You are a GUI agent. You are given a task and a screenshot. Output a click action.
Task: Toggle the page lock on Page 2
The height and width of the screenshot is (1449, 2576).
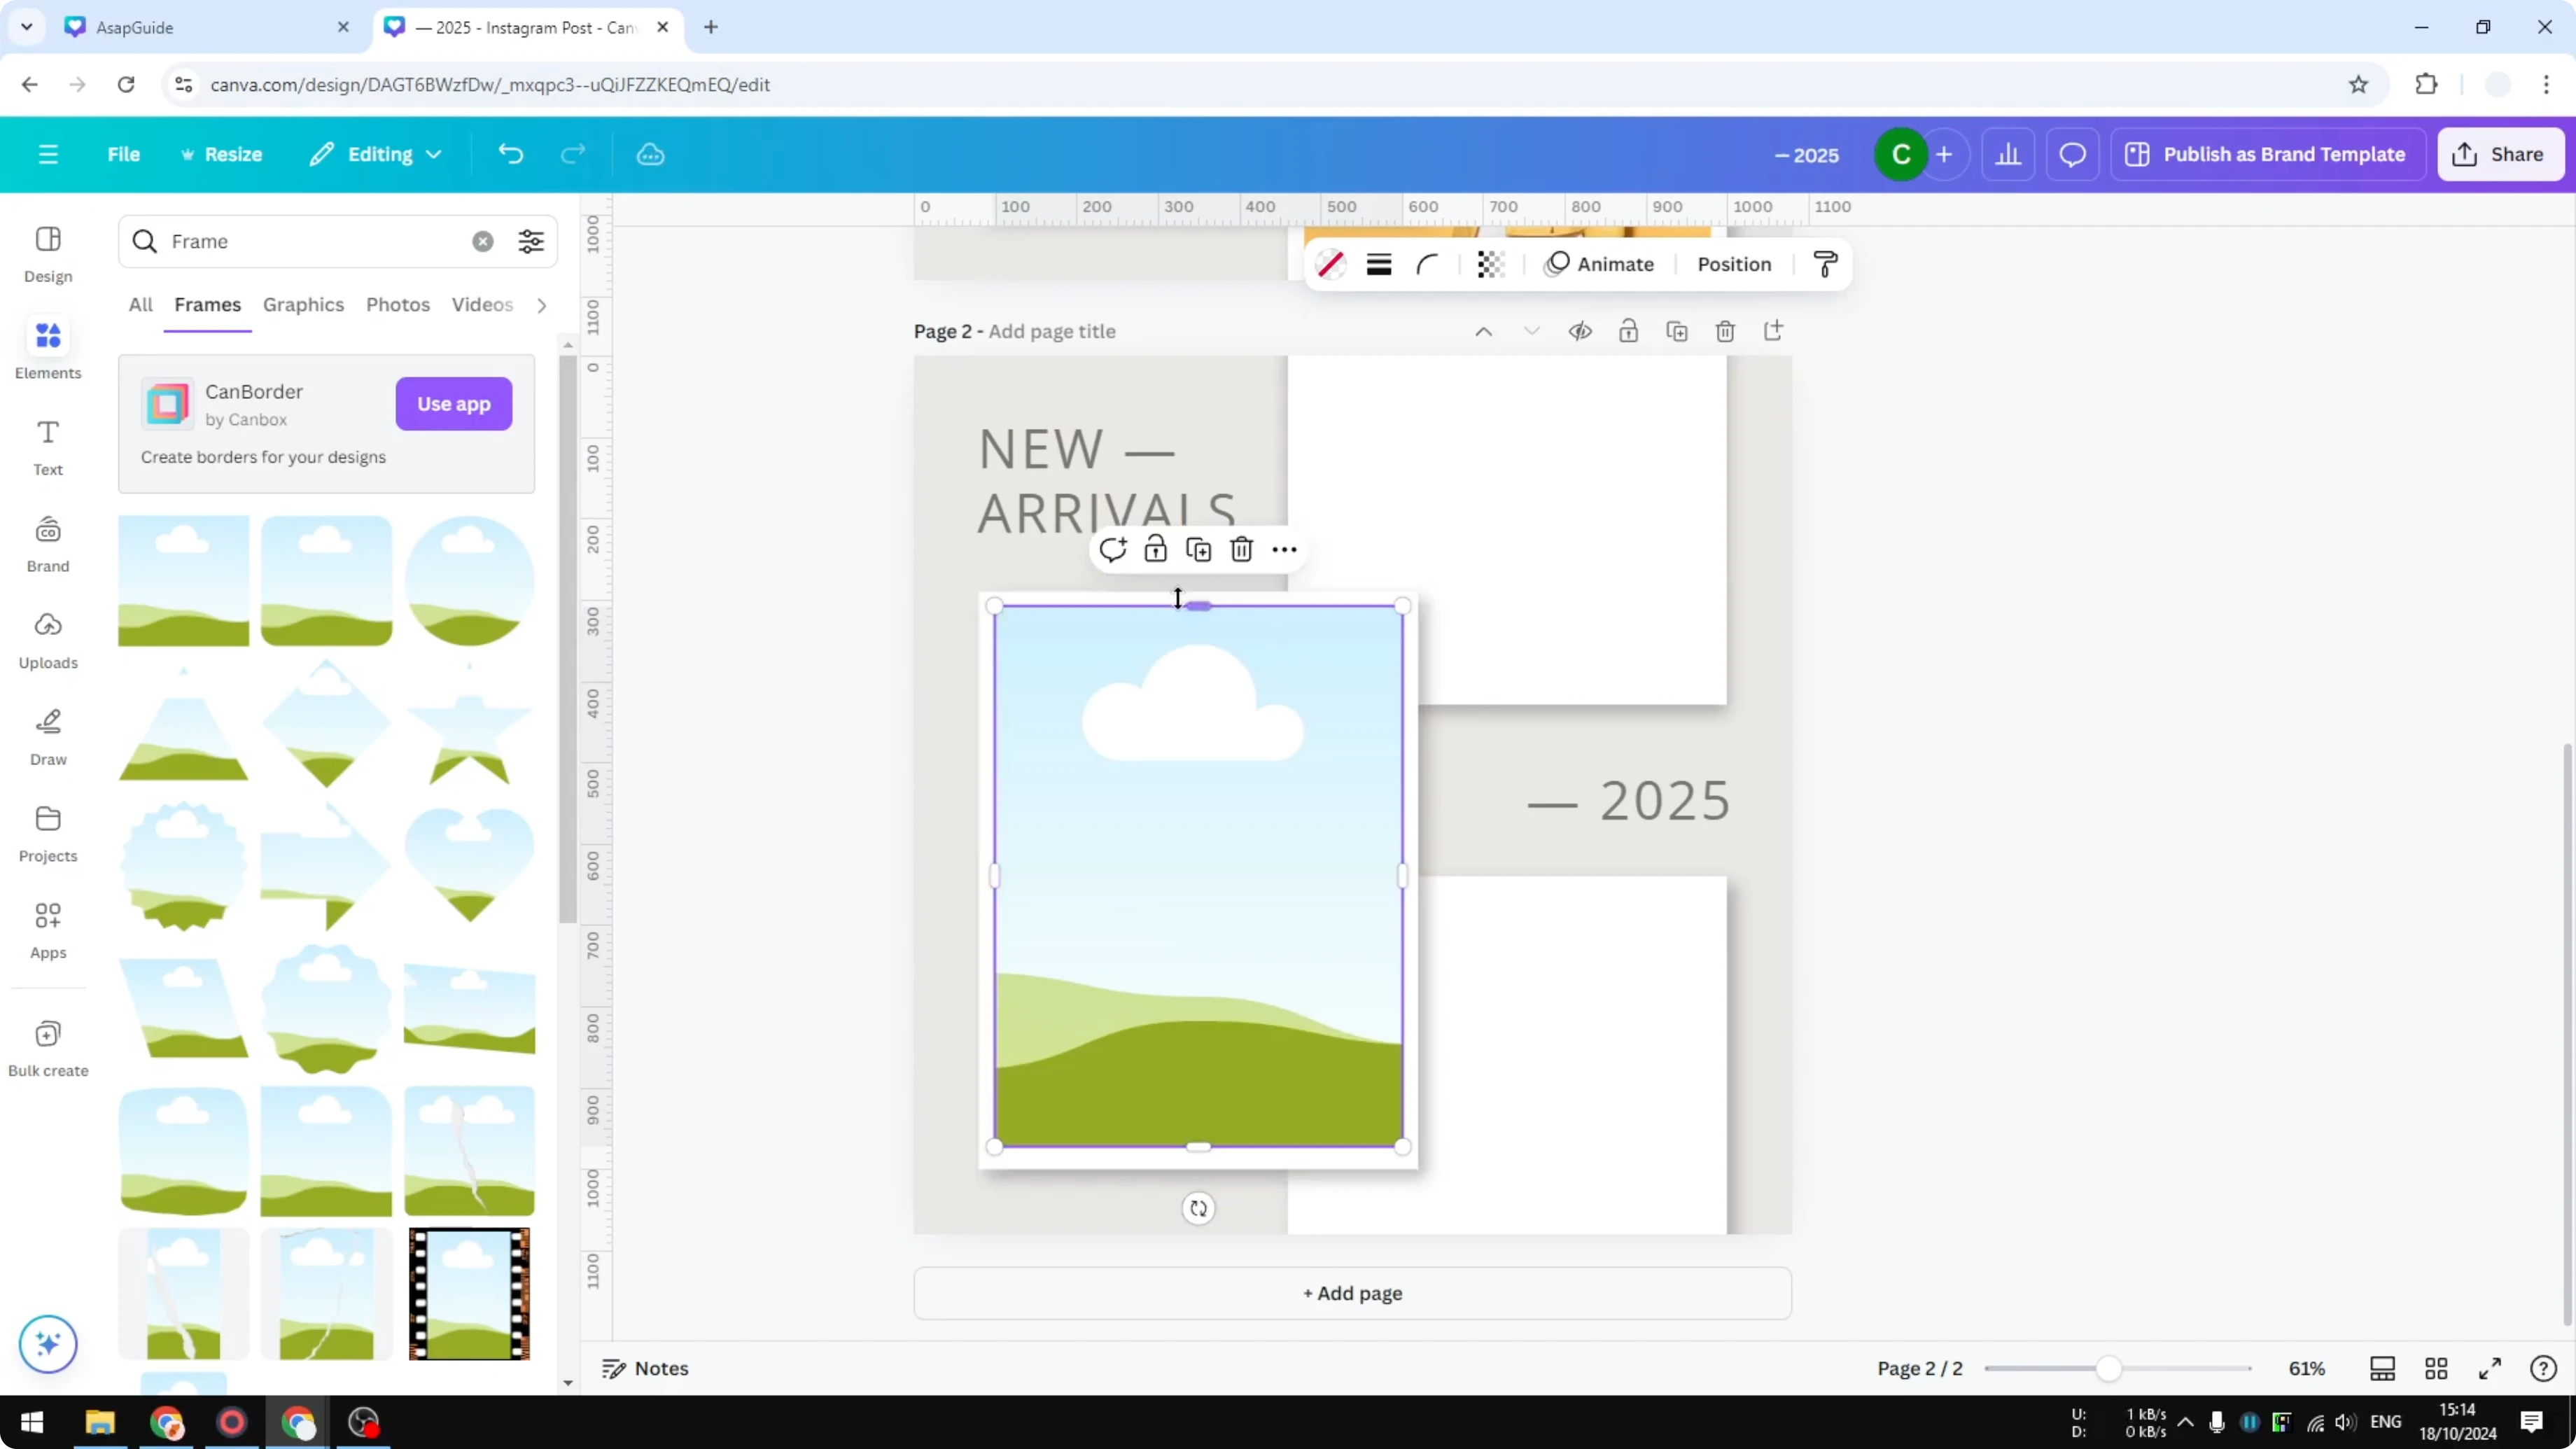[x=1628, y=331]
